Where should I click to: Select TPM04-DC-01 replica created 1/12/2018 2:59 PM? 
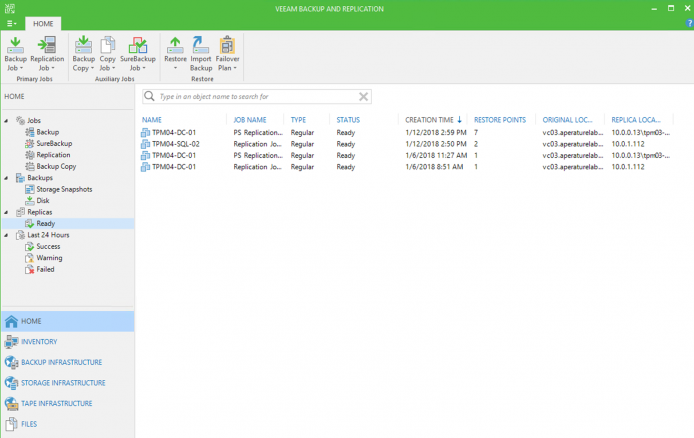(406, 132)
